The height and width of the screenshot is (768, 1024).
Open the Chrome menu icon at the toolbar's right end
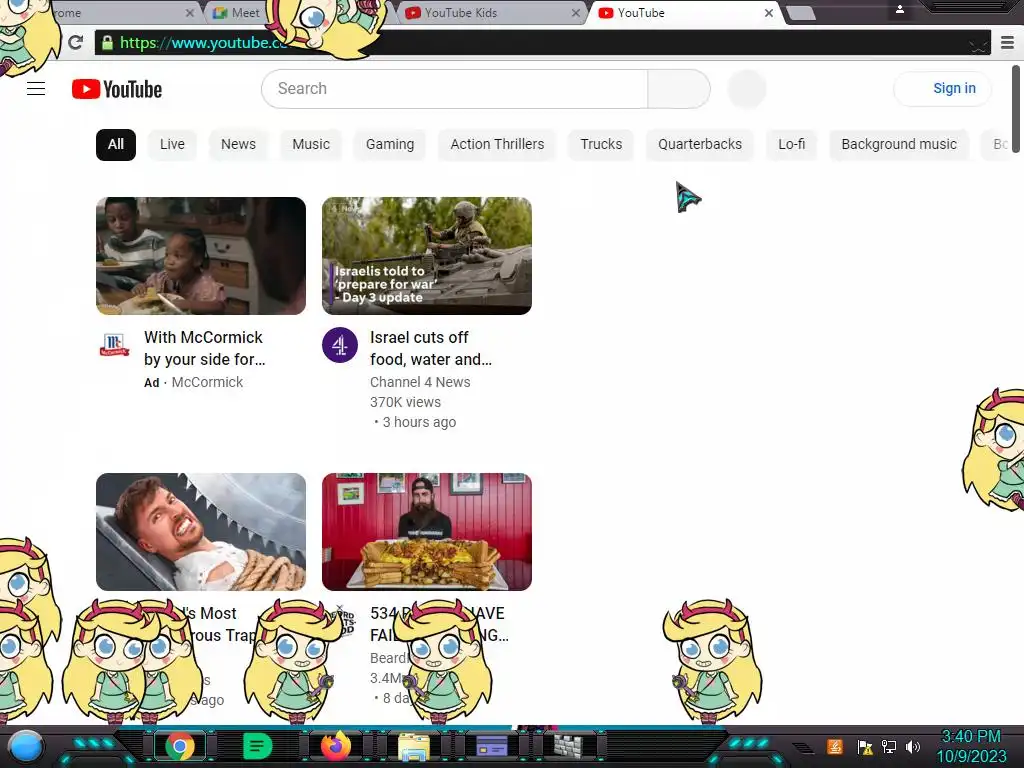coord(1007,43)
